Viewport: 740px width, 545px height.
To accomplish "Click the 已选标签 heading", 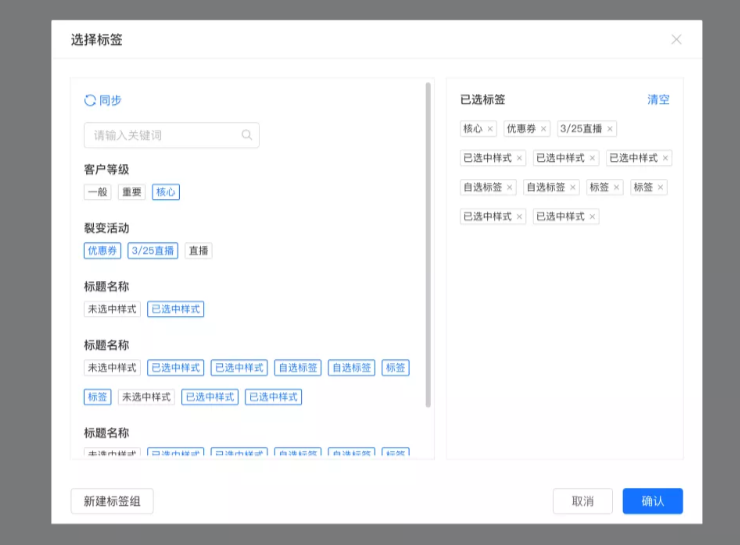I will click(x=482, y=100).
